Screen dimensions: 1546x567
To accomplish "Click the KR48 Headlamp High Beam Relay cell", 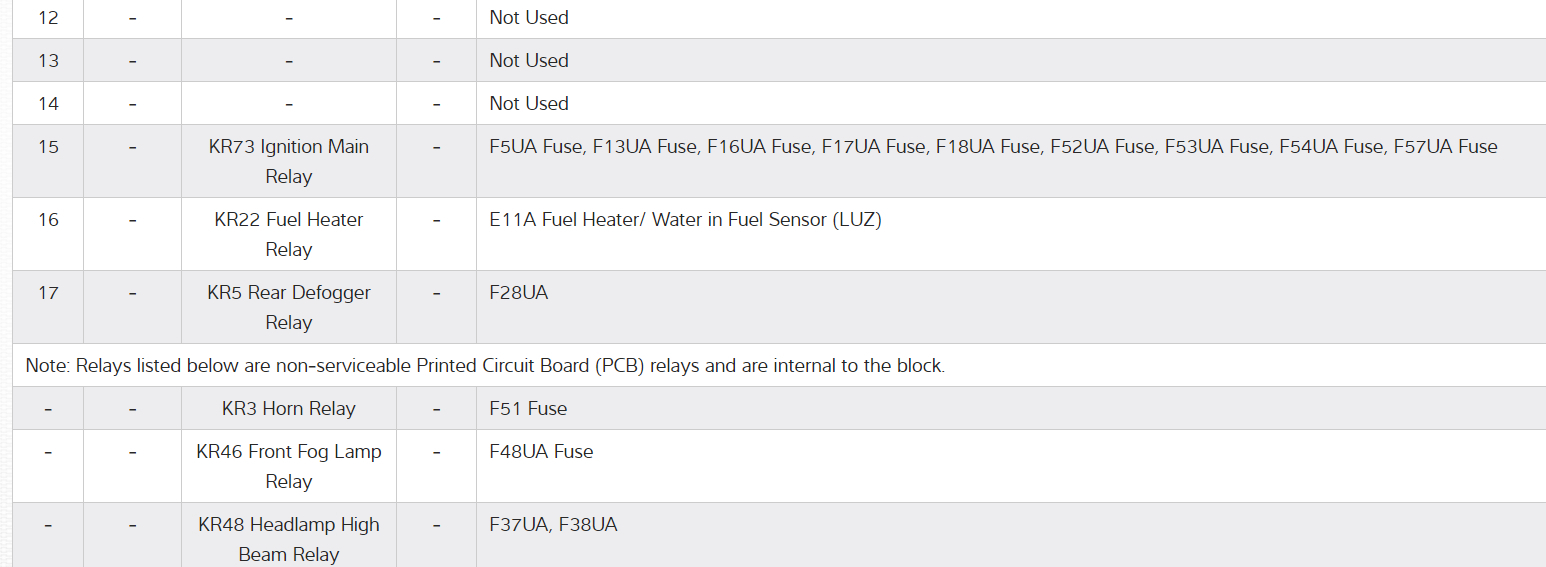I will point(288,538).
